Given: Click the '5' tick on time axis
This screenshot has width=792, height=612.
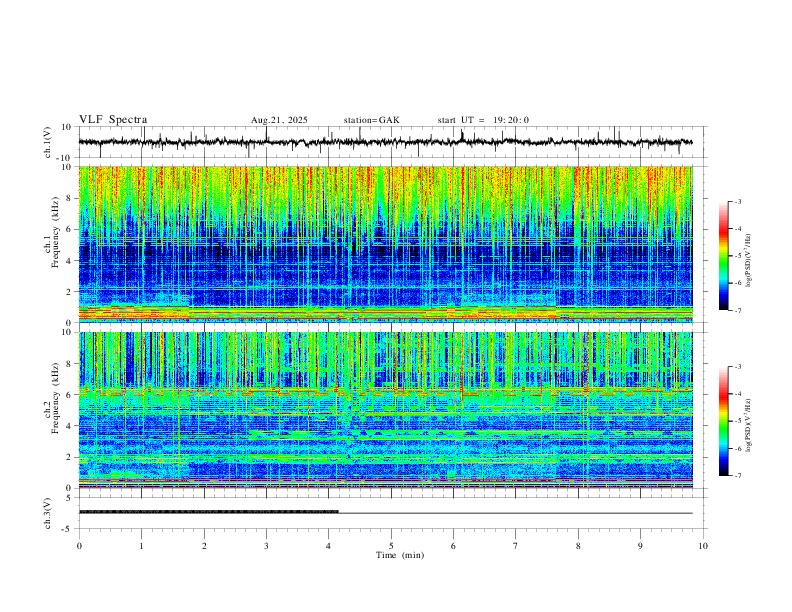Looking at the screenshot, I should click(391, 546).
